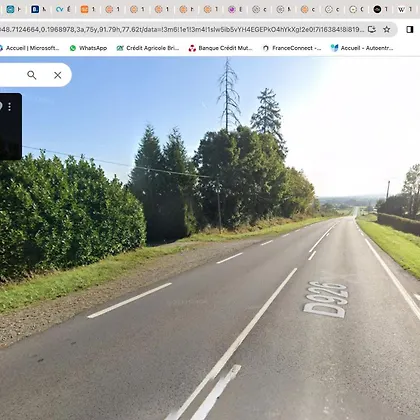Click the D926 road marking in Street View
This screenshot has width=420, height=420.
326,300
